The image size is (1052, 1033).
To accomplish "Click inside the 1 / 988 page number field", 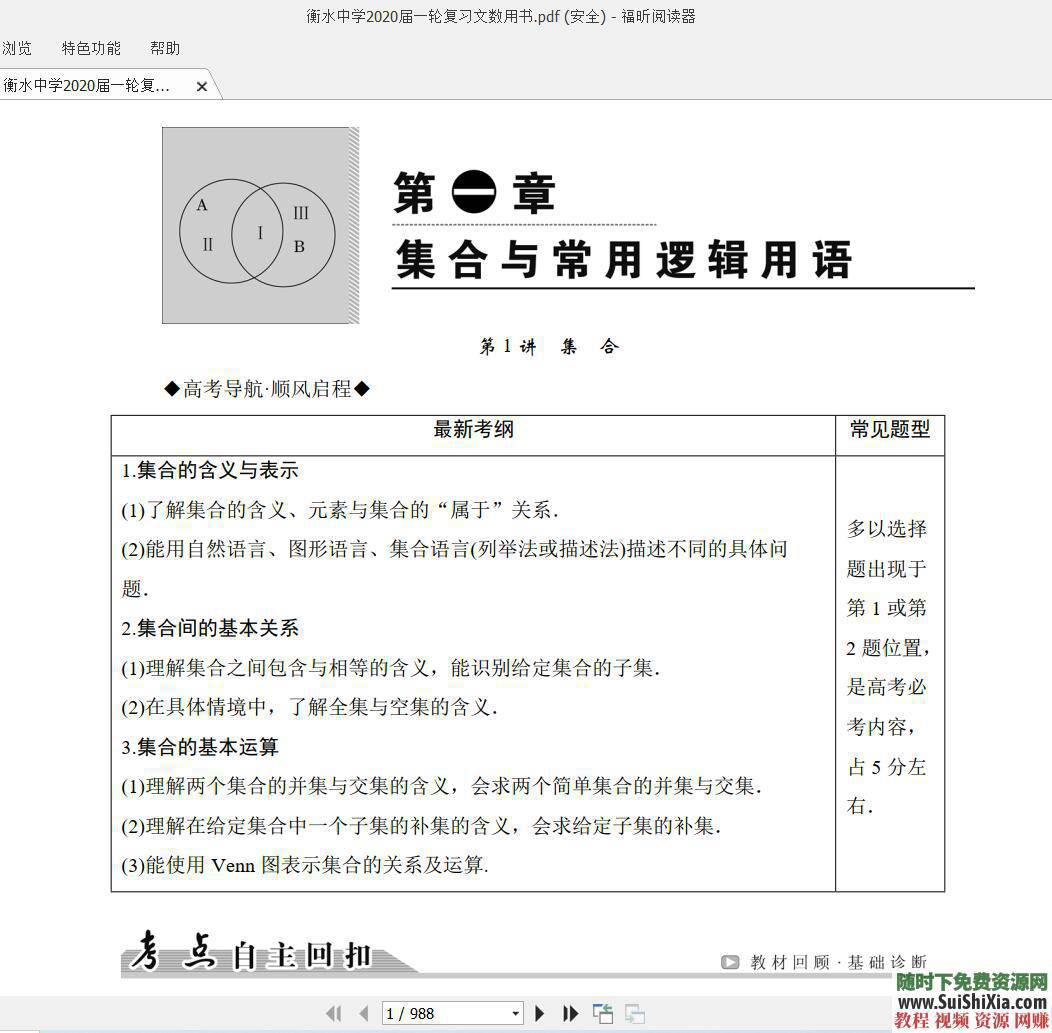I will click(430, 1013).
